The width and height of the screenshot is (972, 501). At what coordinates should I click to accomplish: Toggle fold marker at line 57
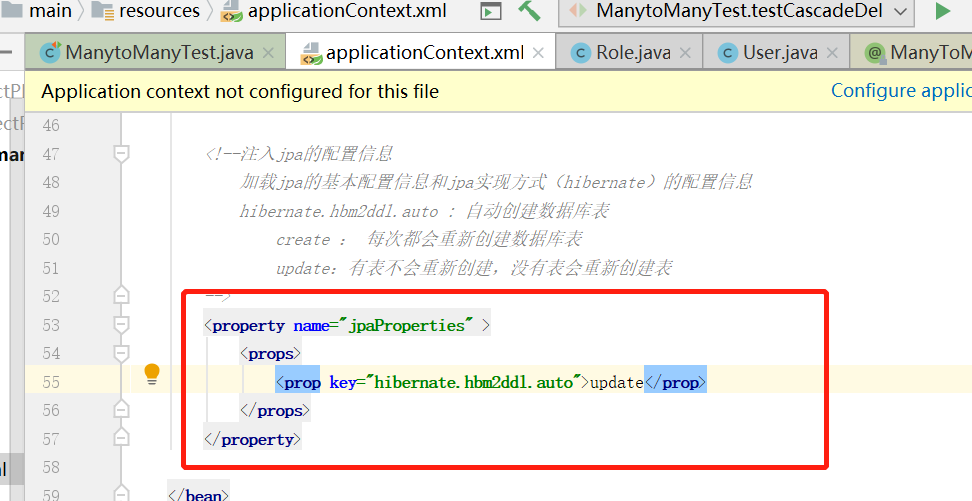(x=122, y=438)
